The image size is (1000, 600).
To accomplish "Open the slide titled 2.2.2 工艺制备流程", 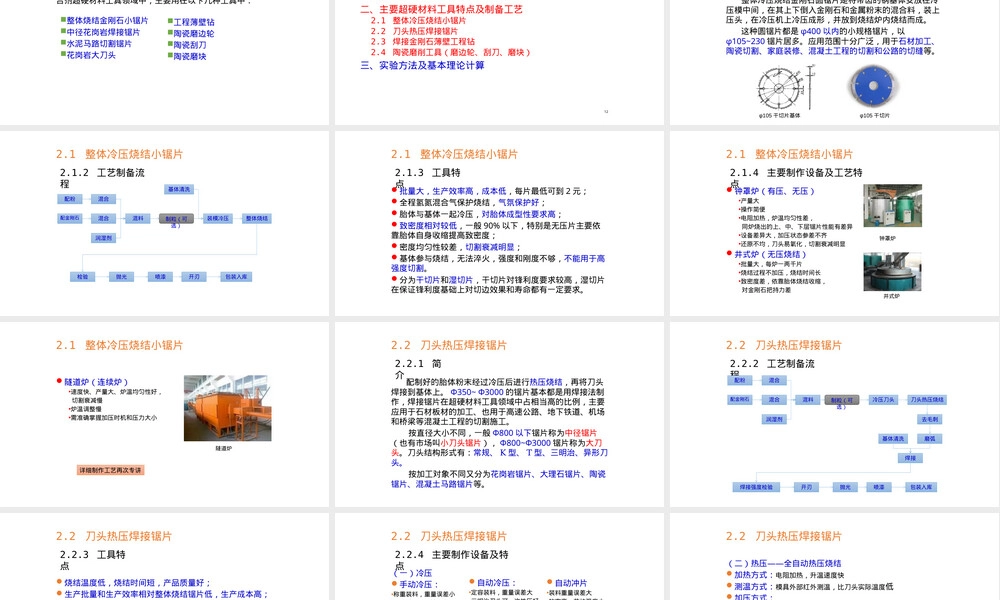I will pyautogui.click(x=835, y=414).
